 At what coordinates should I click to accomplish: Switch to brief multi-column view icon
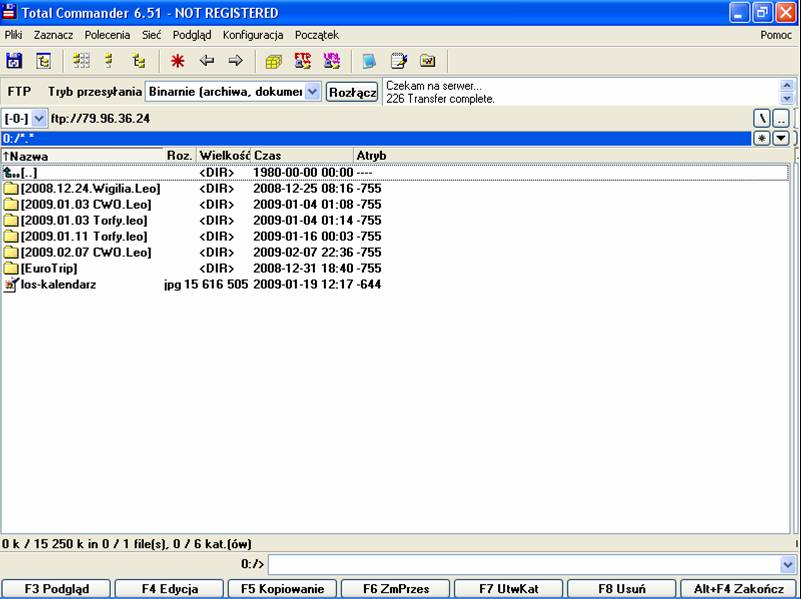81,61
